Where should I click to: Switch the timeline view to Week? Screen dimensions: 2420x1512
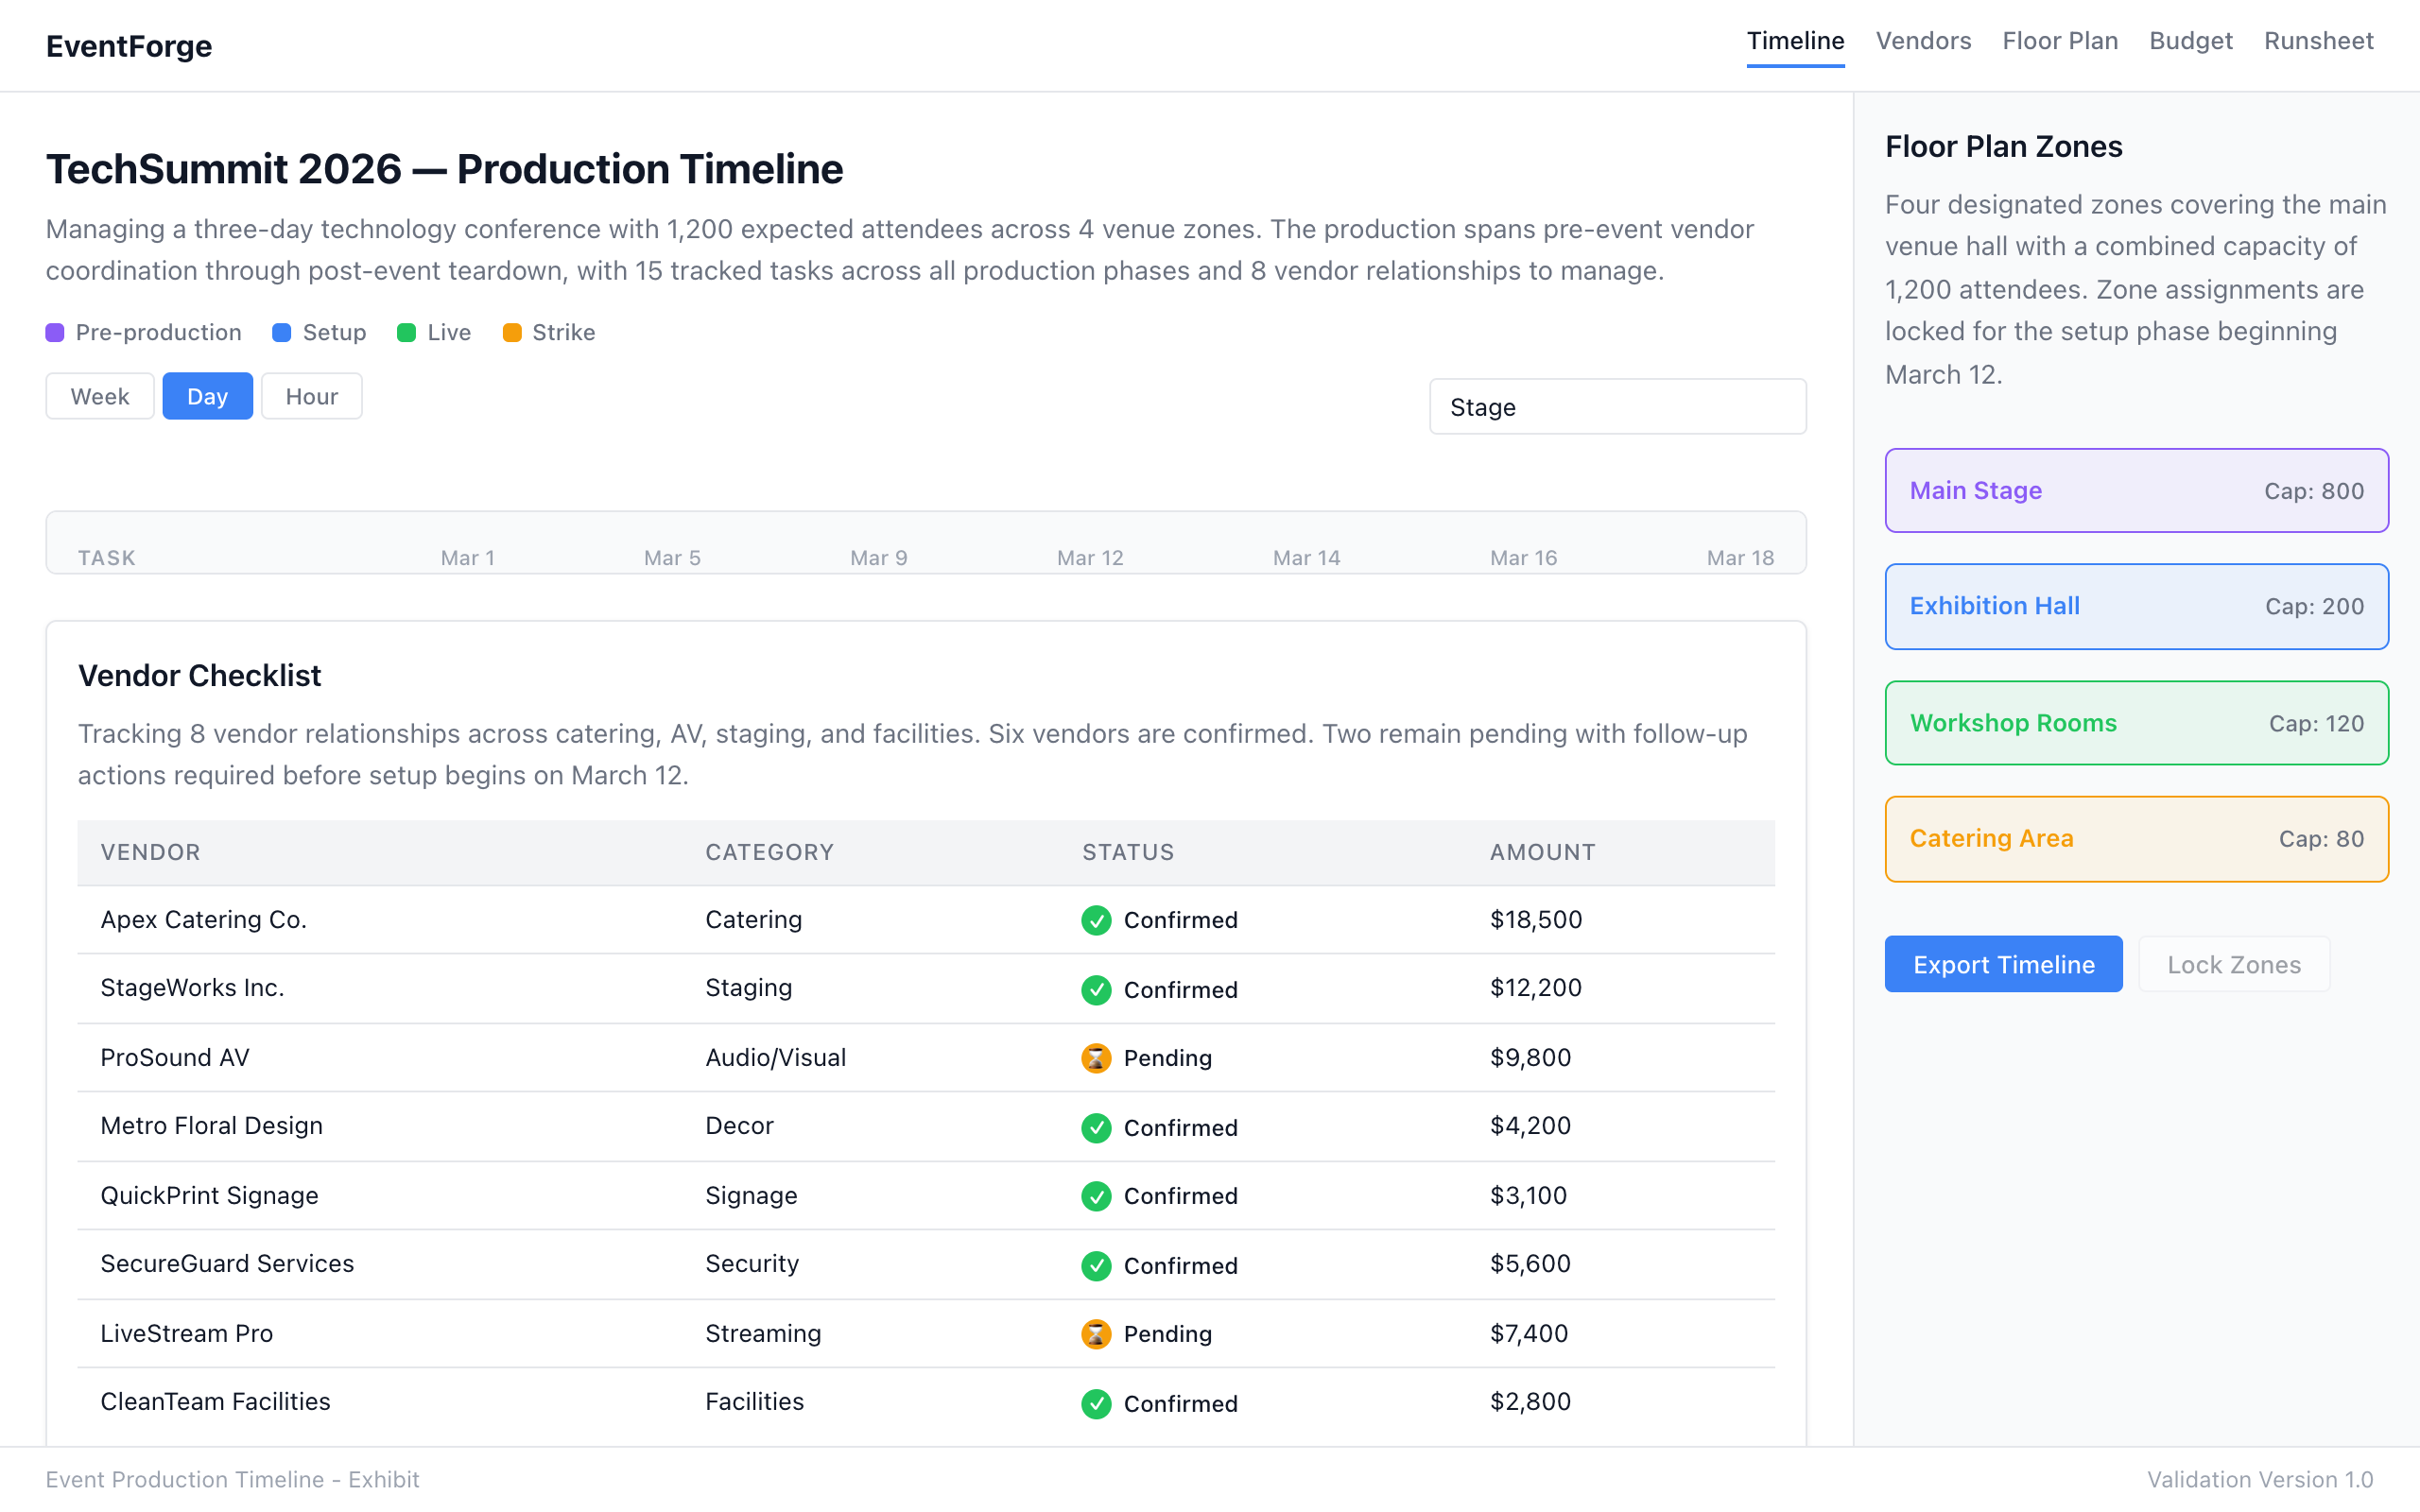pos(99,396)
